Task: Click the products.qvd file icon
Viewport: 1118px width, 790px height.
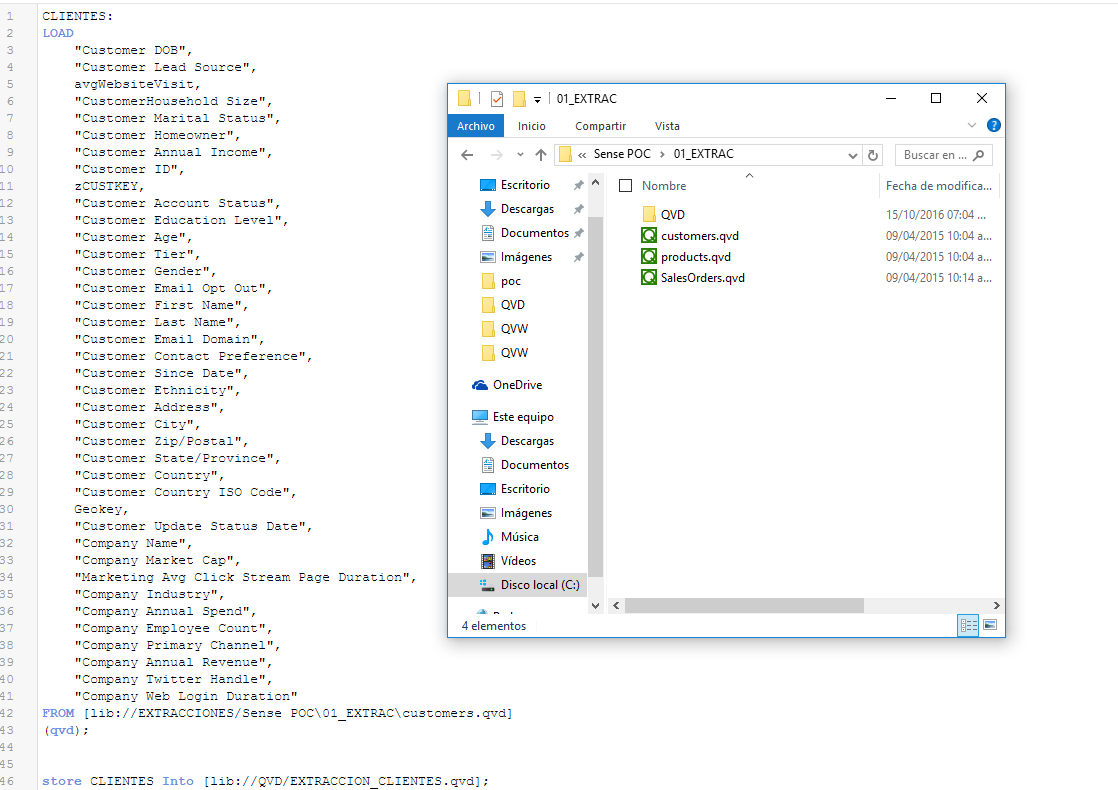Action: (650, 257)
